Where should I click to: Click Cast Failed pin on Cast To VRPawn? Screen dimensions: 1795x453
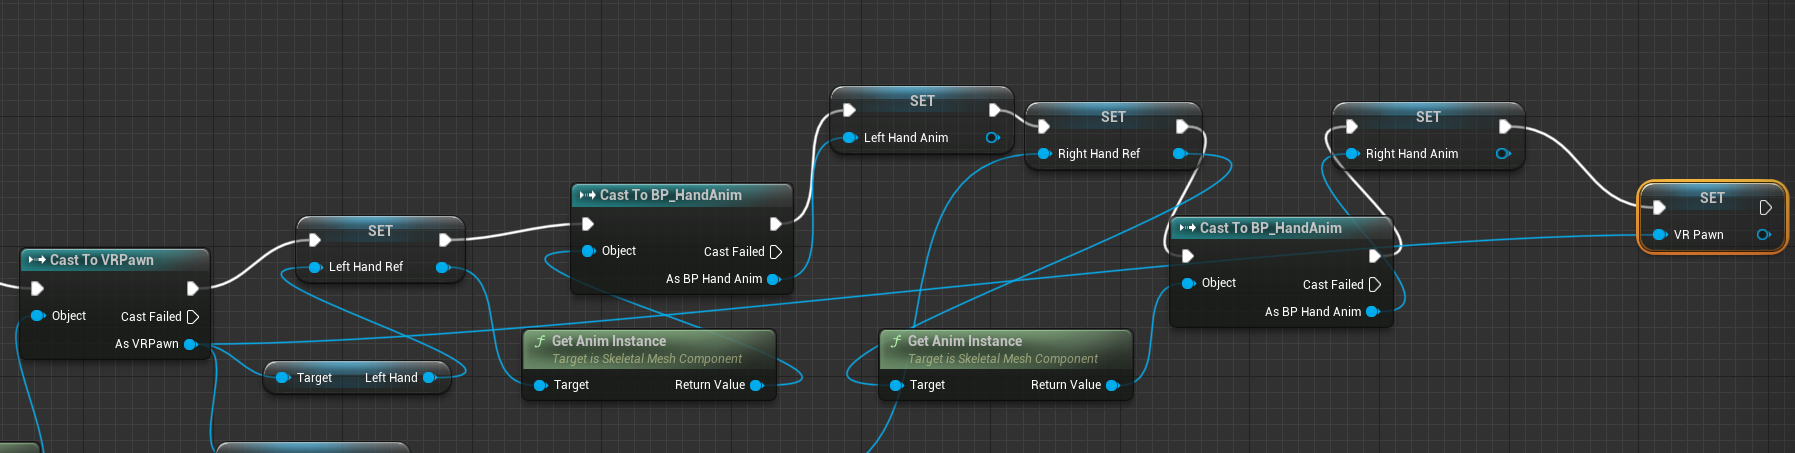pyautogui.click(x=193, y=317)
